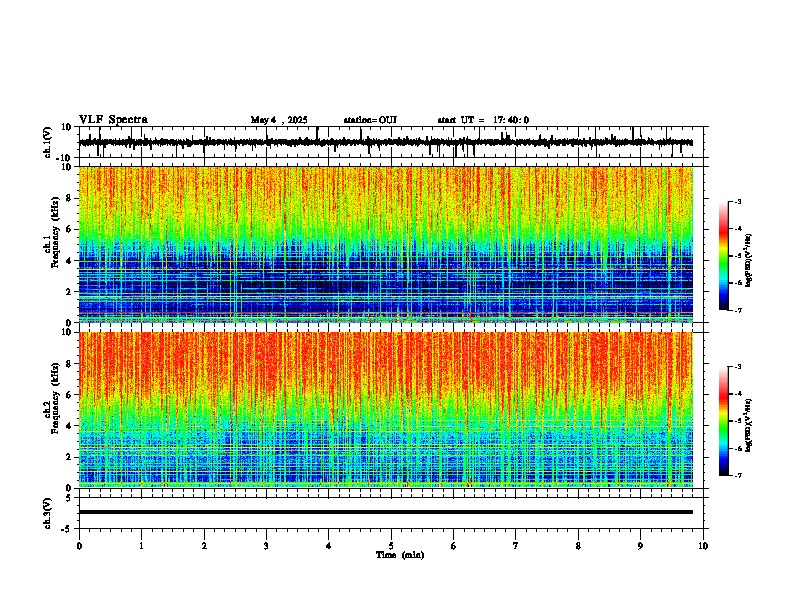Click the ch.1 spectrogram color scale bar
The image size is (792, 612).
[724, 256]
